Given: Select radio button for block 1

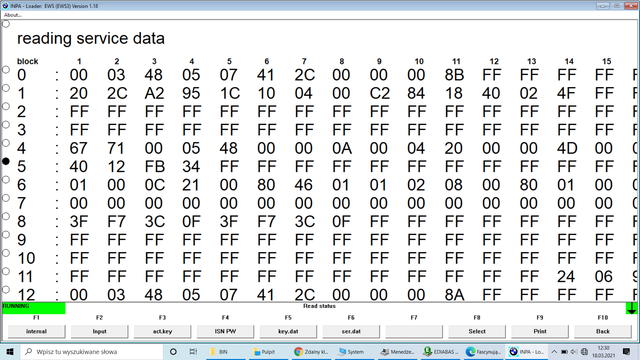Looking at the screenshot, I should (x=6, y=88).
